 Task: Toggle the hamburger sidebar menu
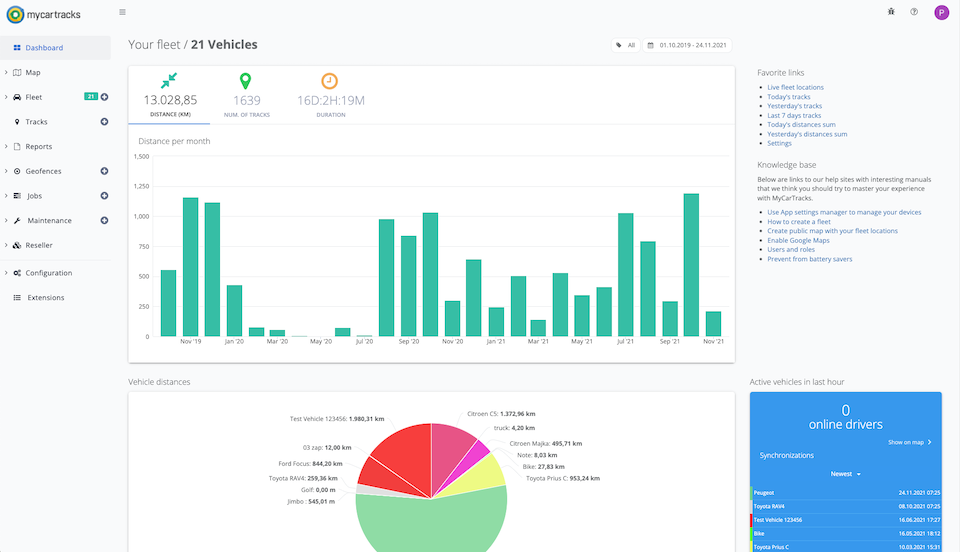122,12
